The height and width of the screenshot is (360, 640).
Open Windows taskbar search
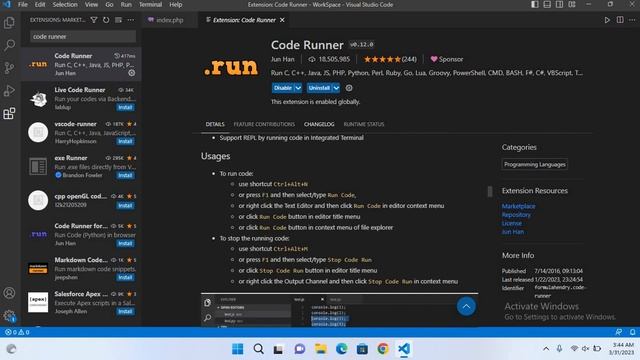pyautogui.click(x=258, y=349)
